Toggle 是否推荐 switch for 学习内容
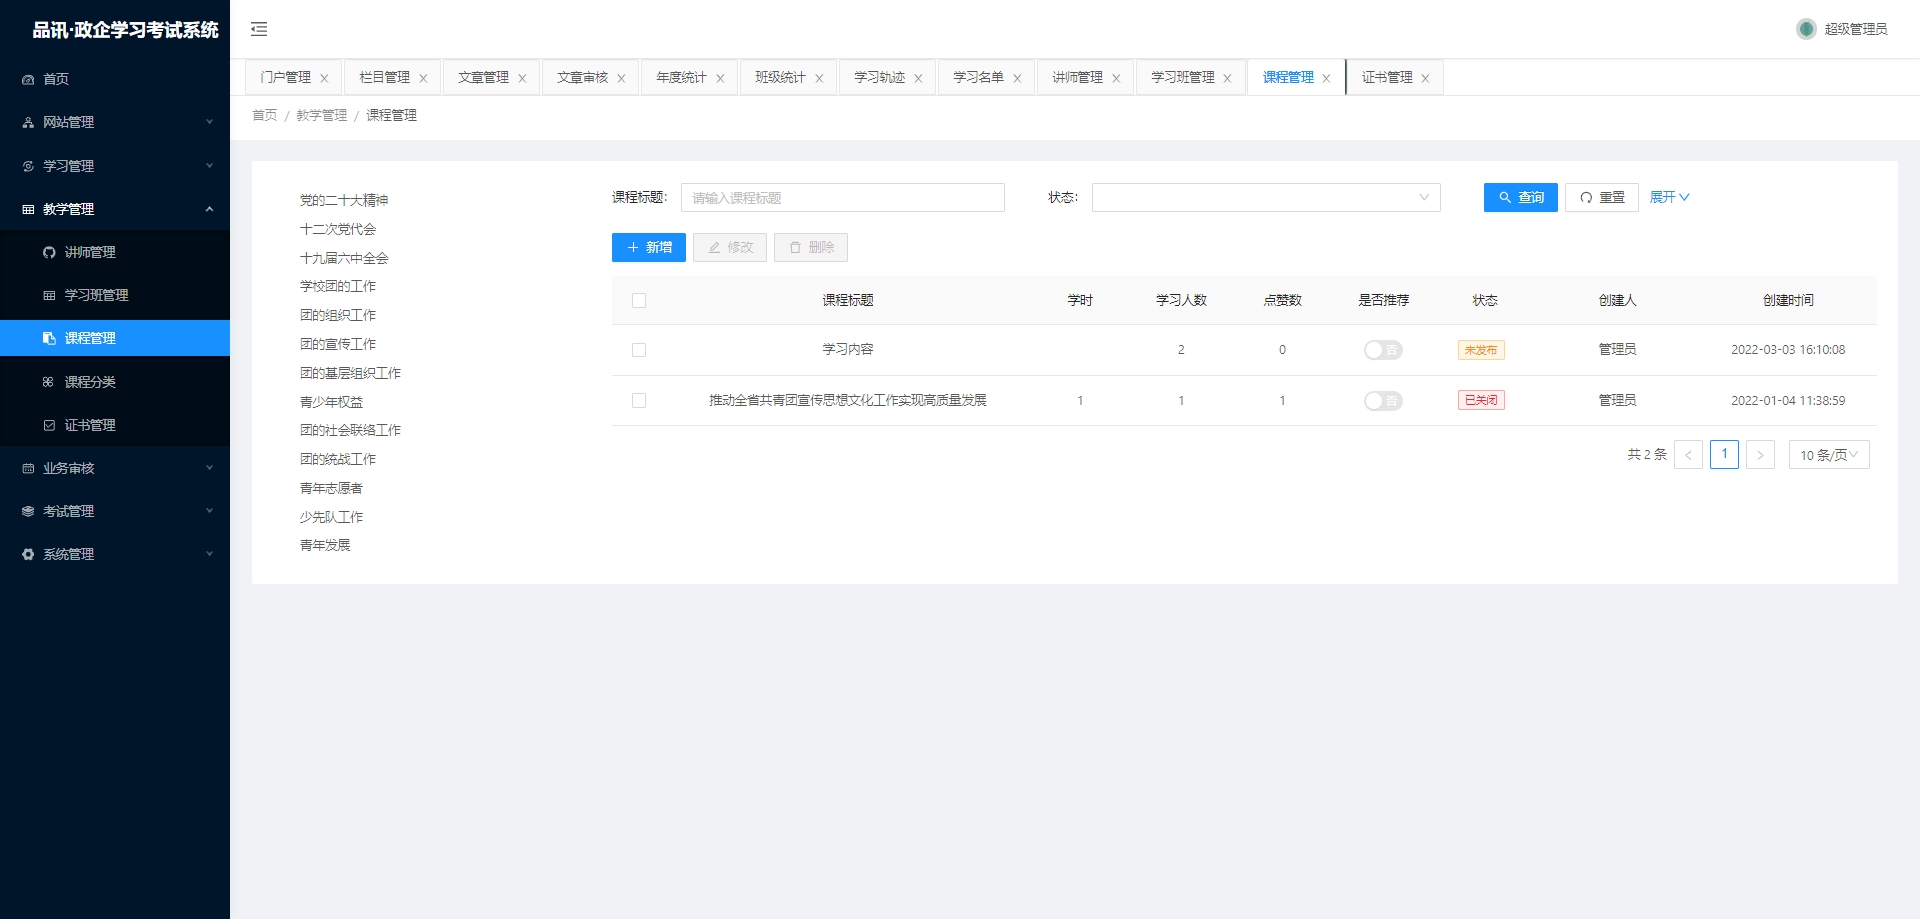Screen dimensions: 1920x919 coord(1383,350)
